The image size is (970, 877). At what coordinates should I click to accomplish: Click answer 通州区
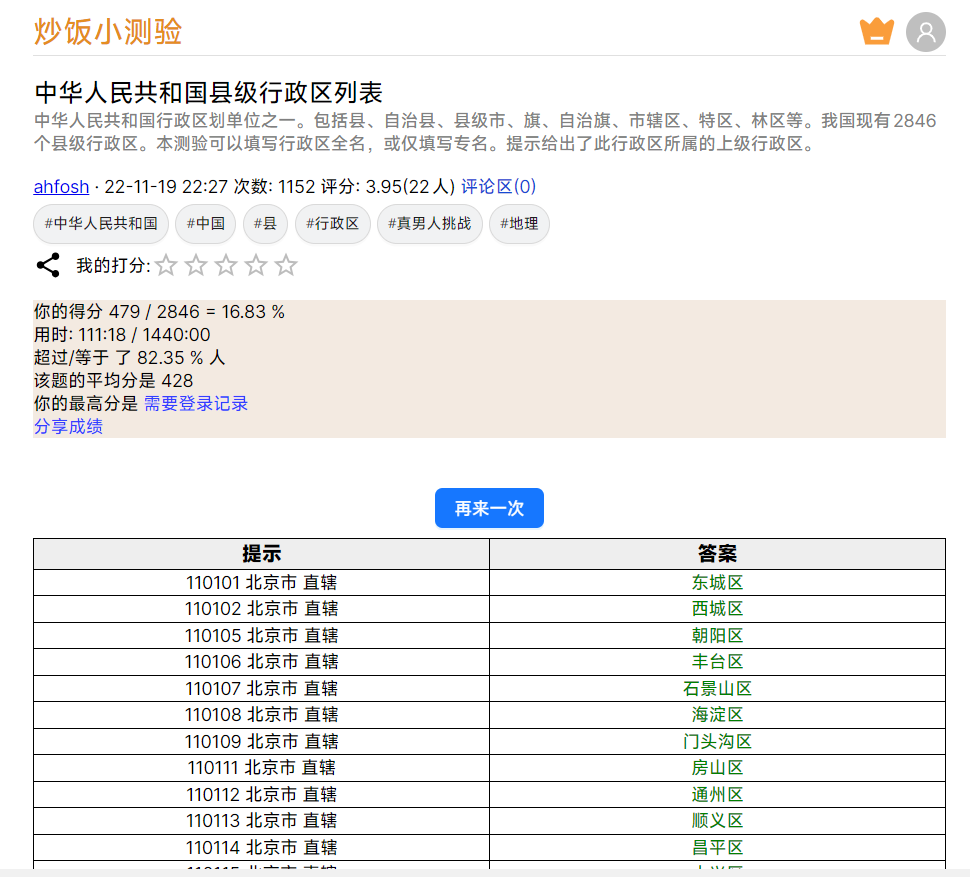click(718, 794)
